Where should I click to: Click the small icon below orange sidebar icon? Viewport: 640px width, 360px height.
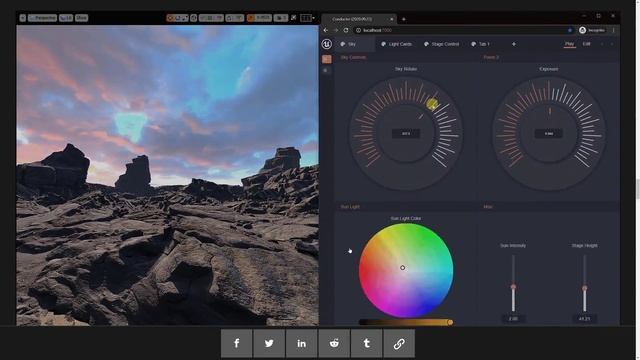(325, 71)
